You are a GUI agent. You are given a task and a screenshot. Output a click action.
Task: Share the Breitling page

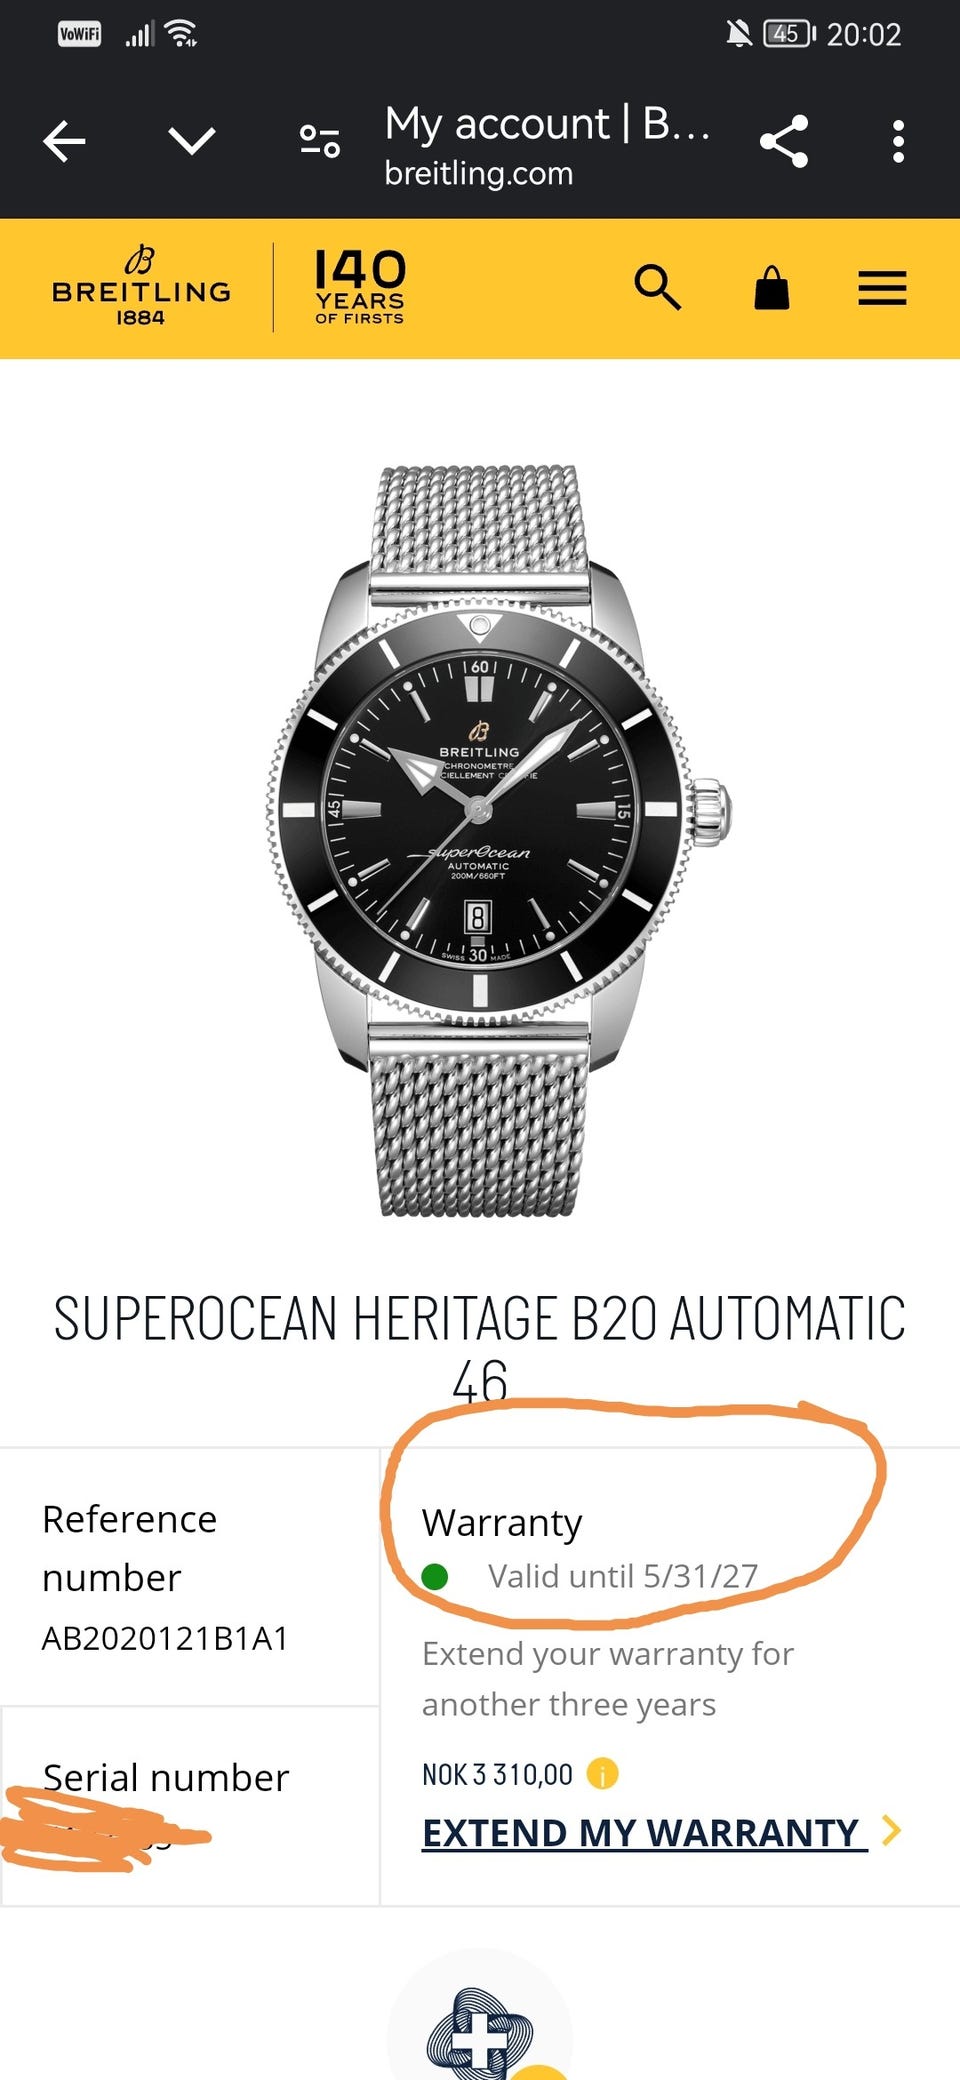(x=784, y=141)
